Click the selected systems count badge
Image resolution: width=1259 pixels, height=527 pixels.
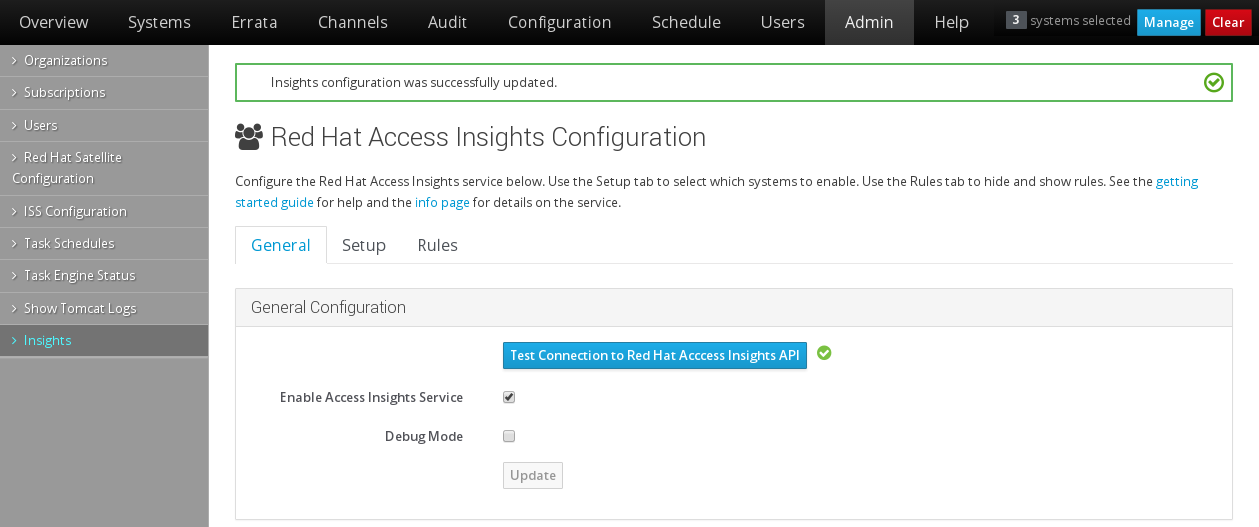[x=1016, y=20]
